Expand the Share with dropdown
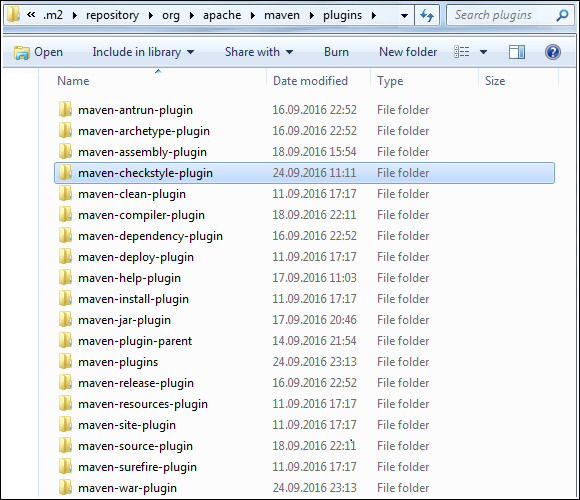 (x=290, y=52)
